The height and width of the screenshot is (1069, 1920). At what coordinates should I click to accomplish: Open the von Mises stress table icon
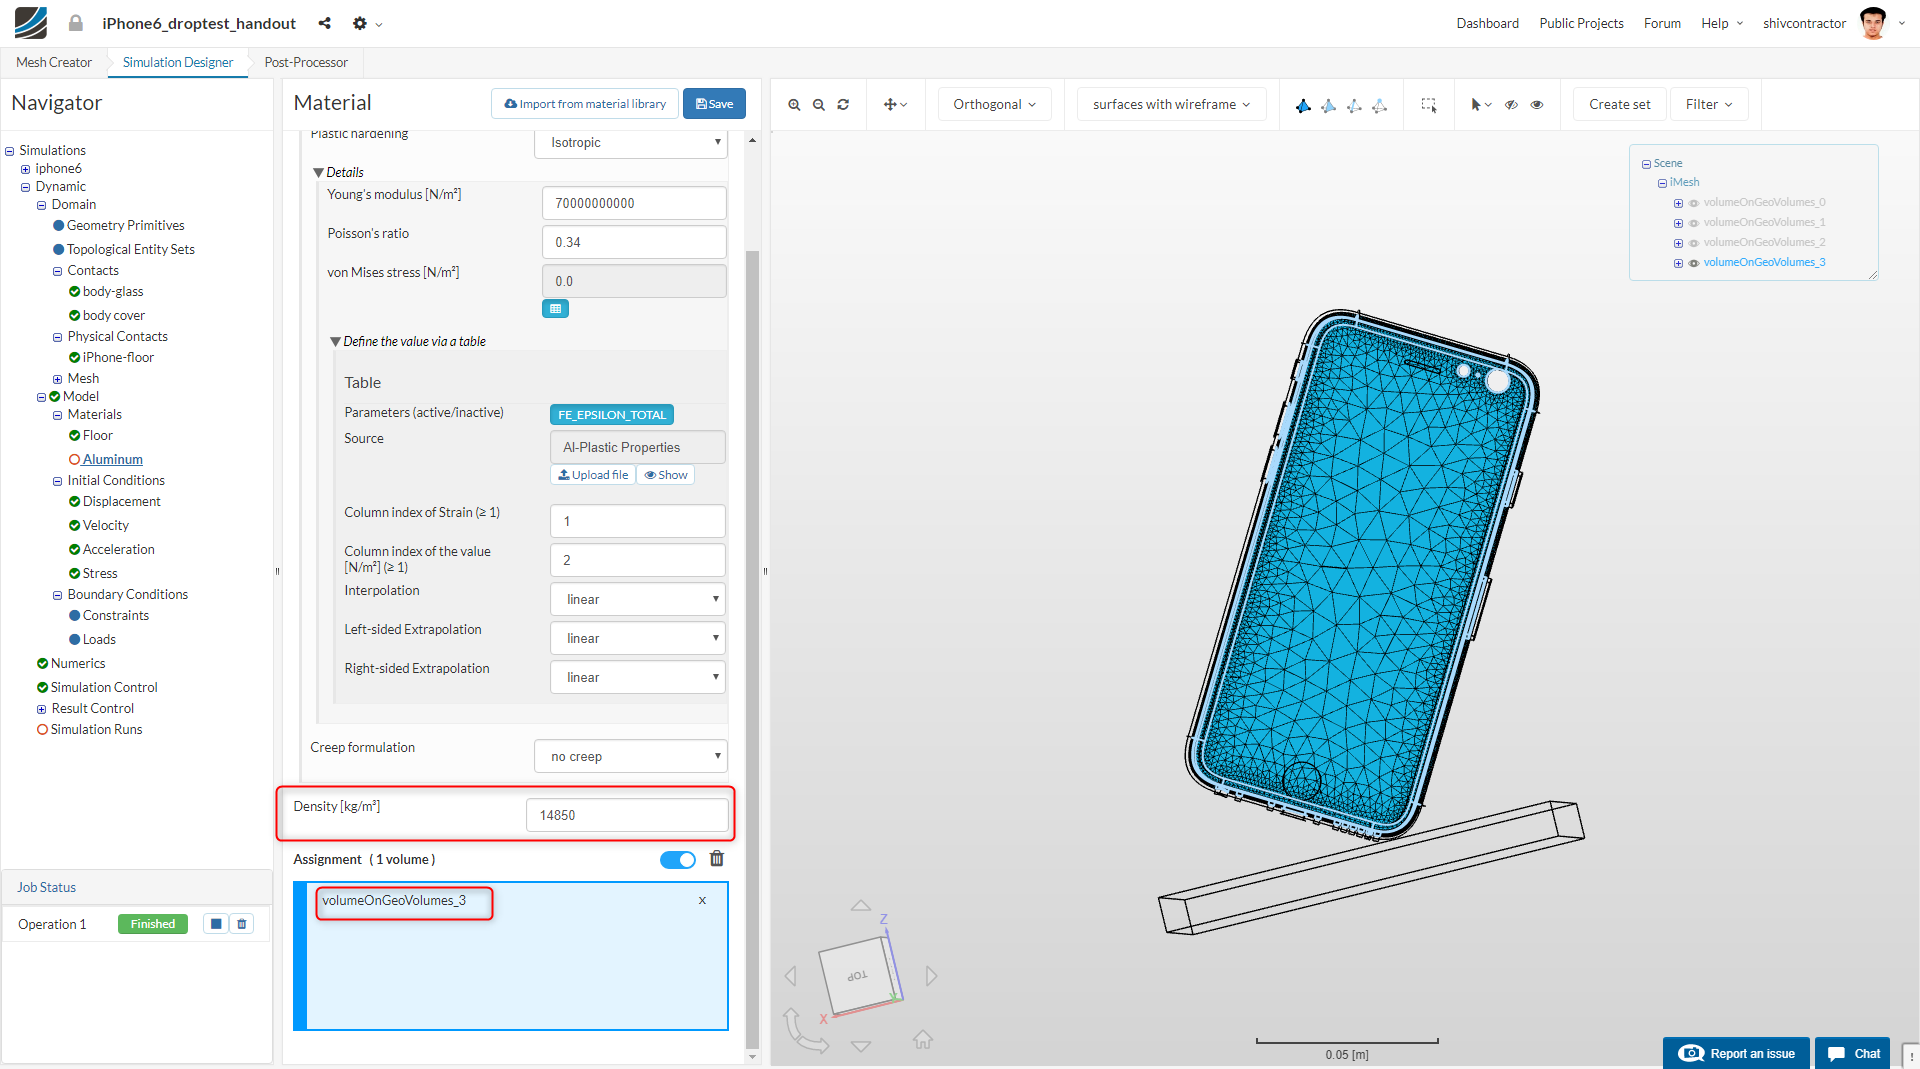[555, 309]
